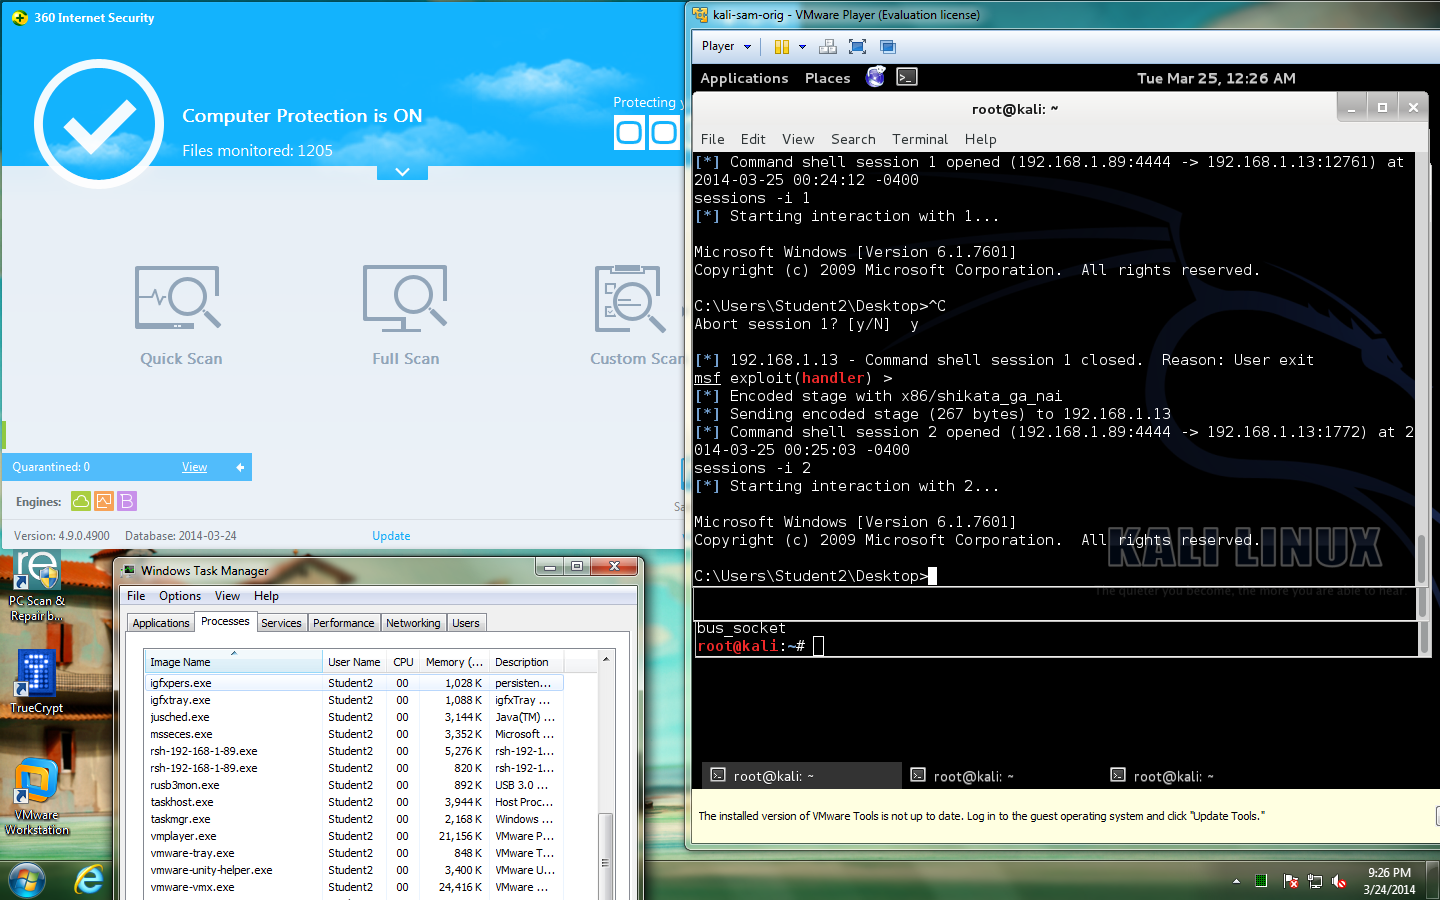Image resolution: width=1440 pixels, height=900 pixels.
Task: Open the File menu in Task Manager
Action: pos(136,596)
